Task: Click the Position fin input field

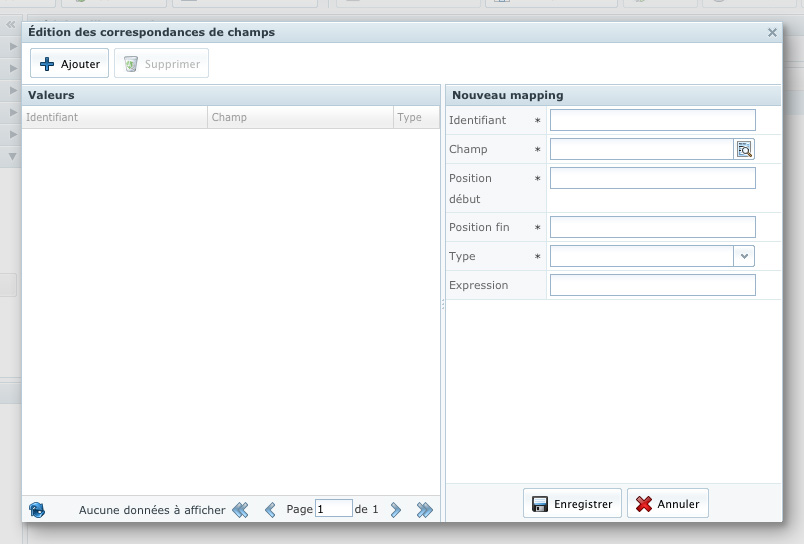Action: (652, 227)
